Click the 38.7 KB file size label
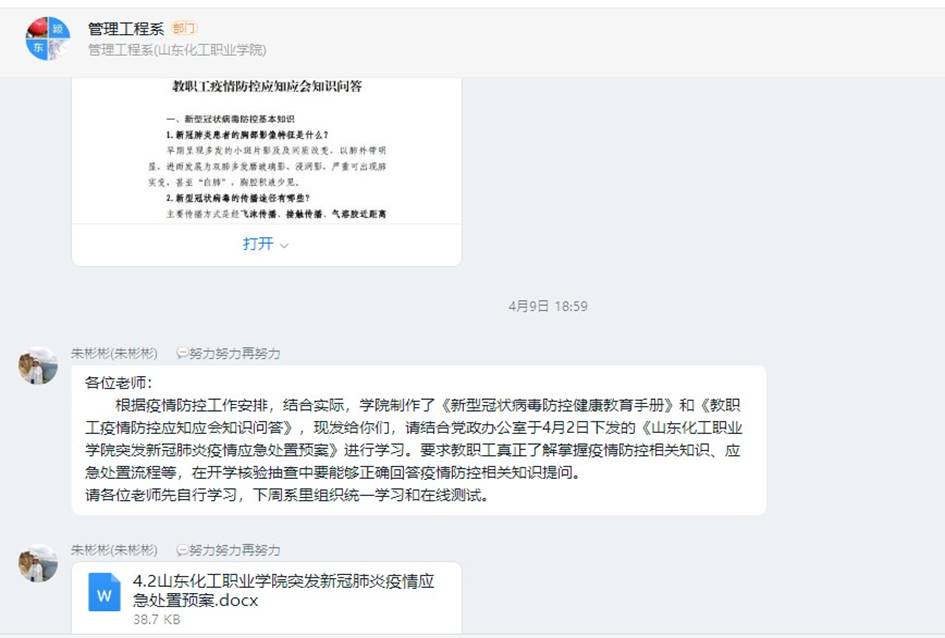Viewport: 945px width, 638px height. (156, 619)
